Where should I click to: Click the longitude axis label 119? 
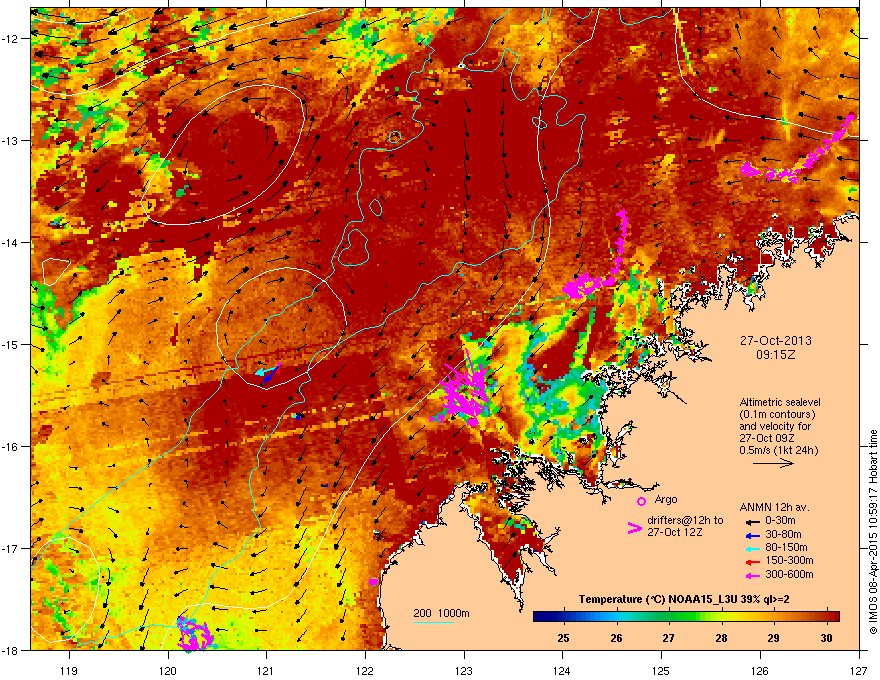tap(69, 670)
